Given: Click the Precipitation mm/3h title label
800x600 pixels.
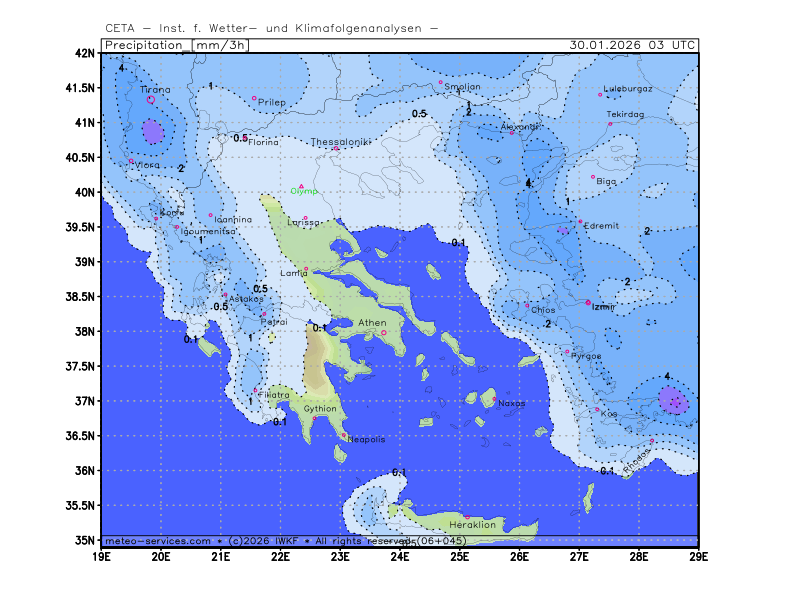Looking at the screenshot, I should pos(176,45).
